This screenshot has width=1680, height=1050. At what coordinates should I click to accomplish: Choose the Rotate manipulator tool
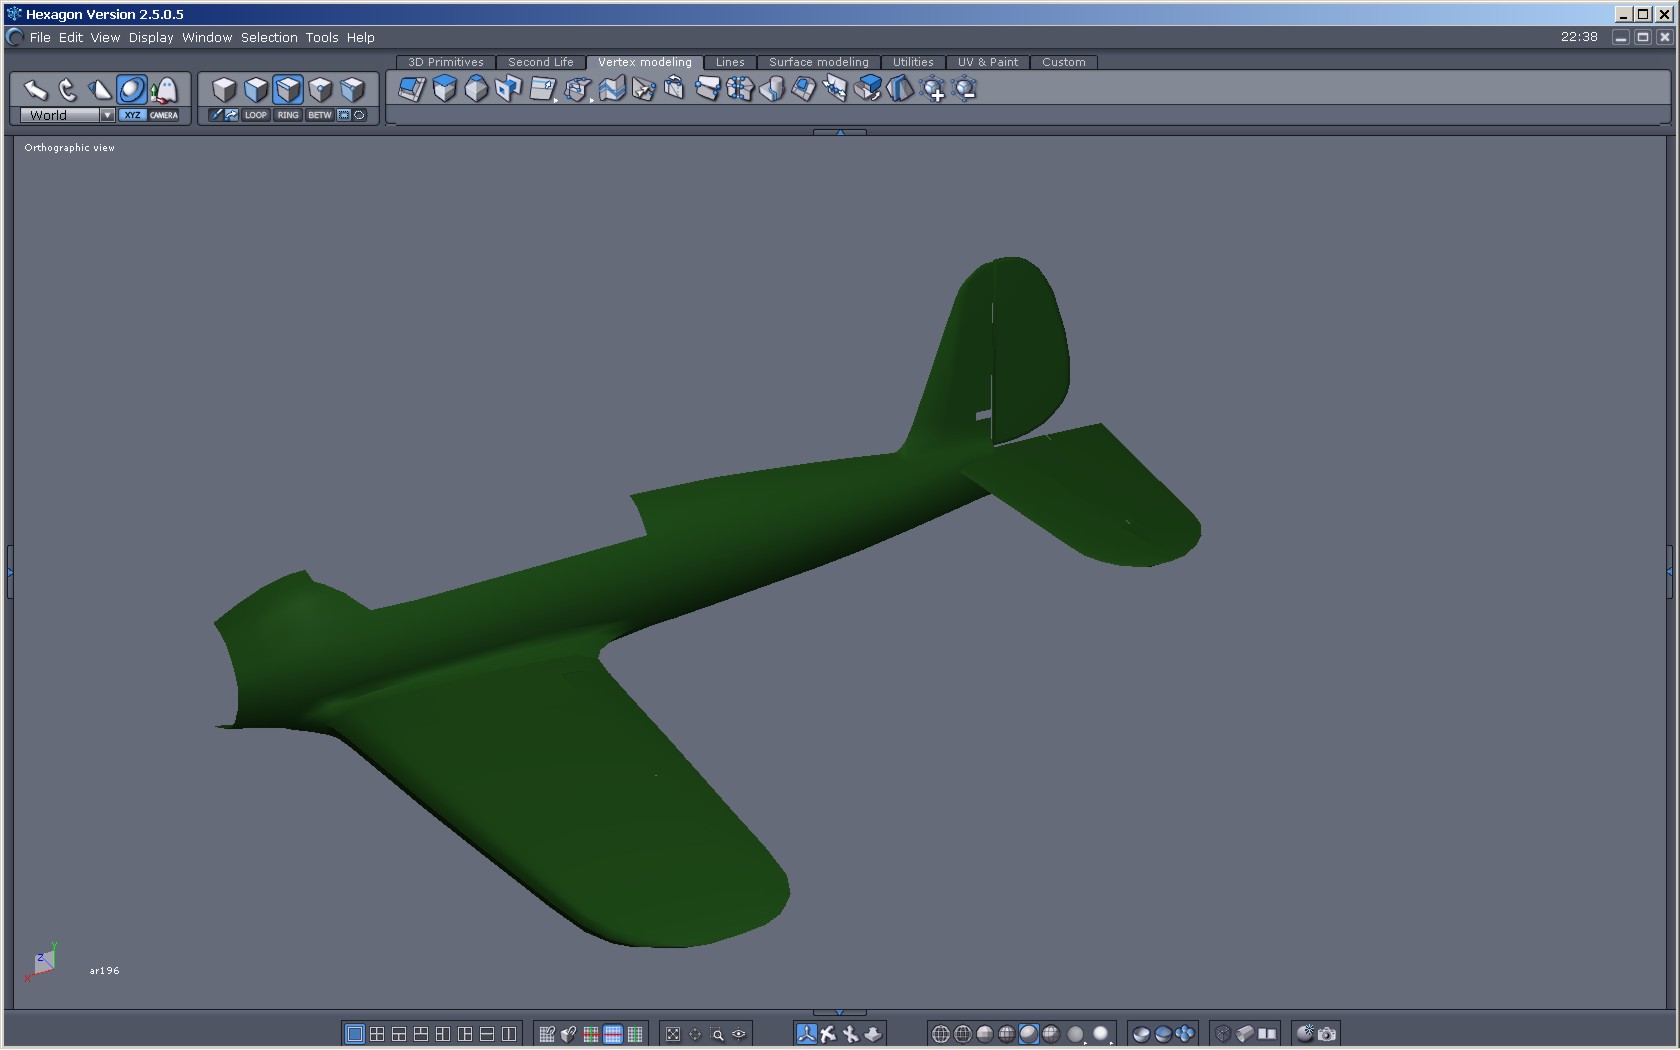(x=68, y=90)
